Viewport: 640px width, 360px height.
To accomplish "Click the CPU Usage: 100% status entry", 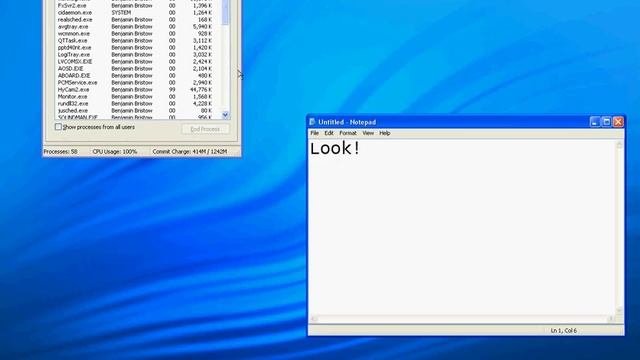I will [115, 151].
